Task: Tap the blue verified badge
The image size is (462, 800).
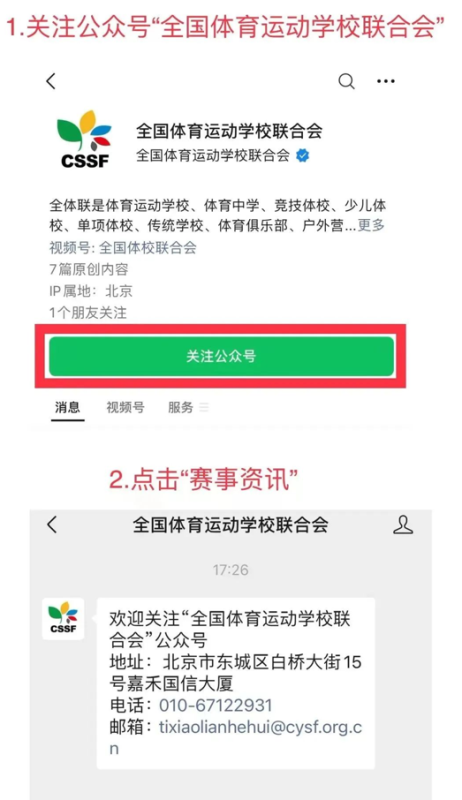Action: (302, 156)
